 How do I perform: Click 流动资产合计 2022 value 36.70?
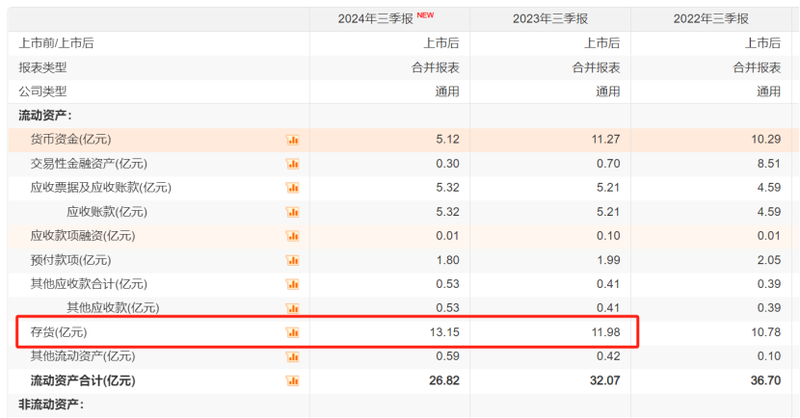pyautogui.click(x=766, y=381)
